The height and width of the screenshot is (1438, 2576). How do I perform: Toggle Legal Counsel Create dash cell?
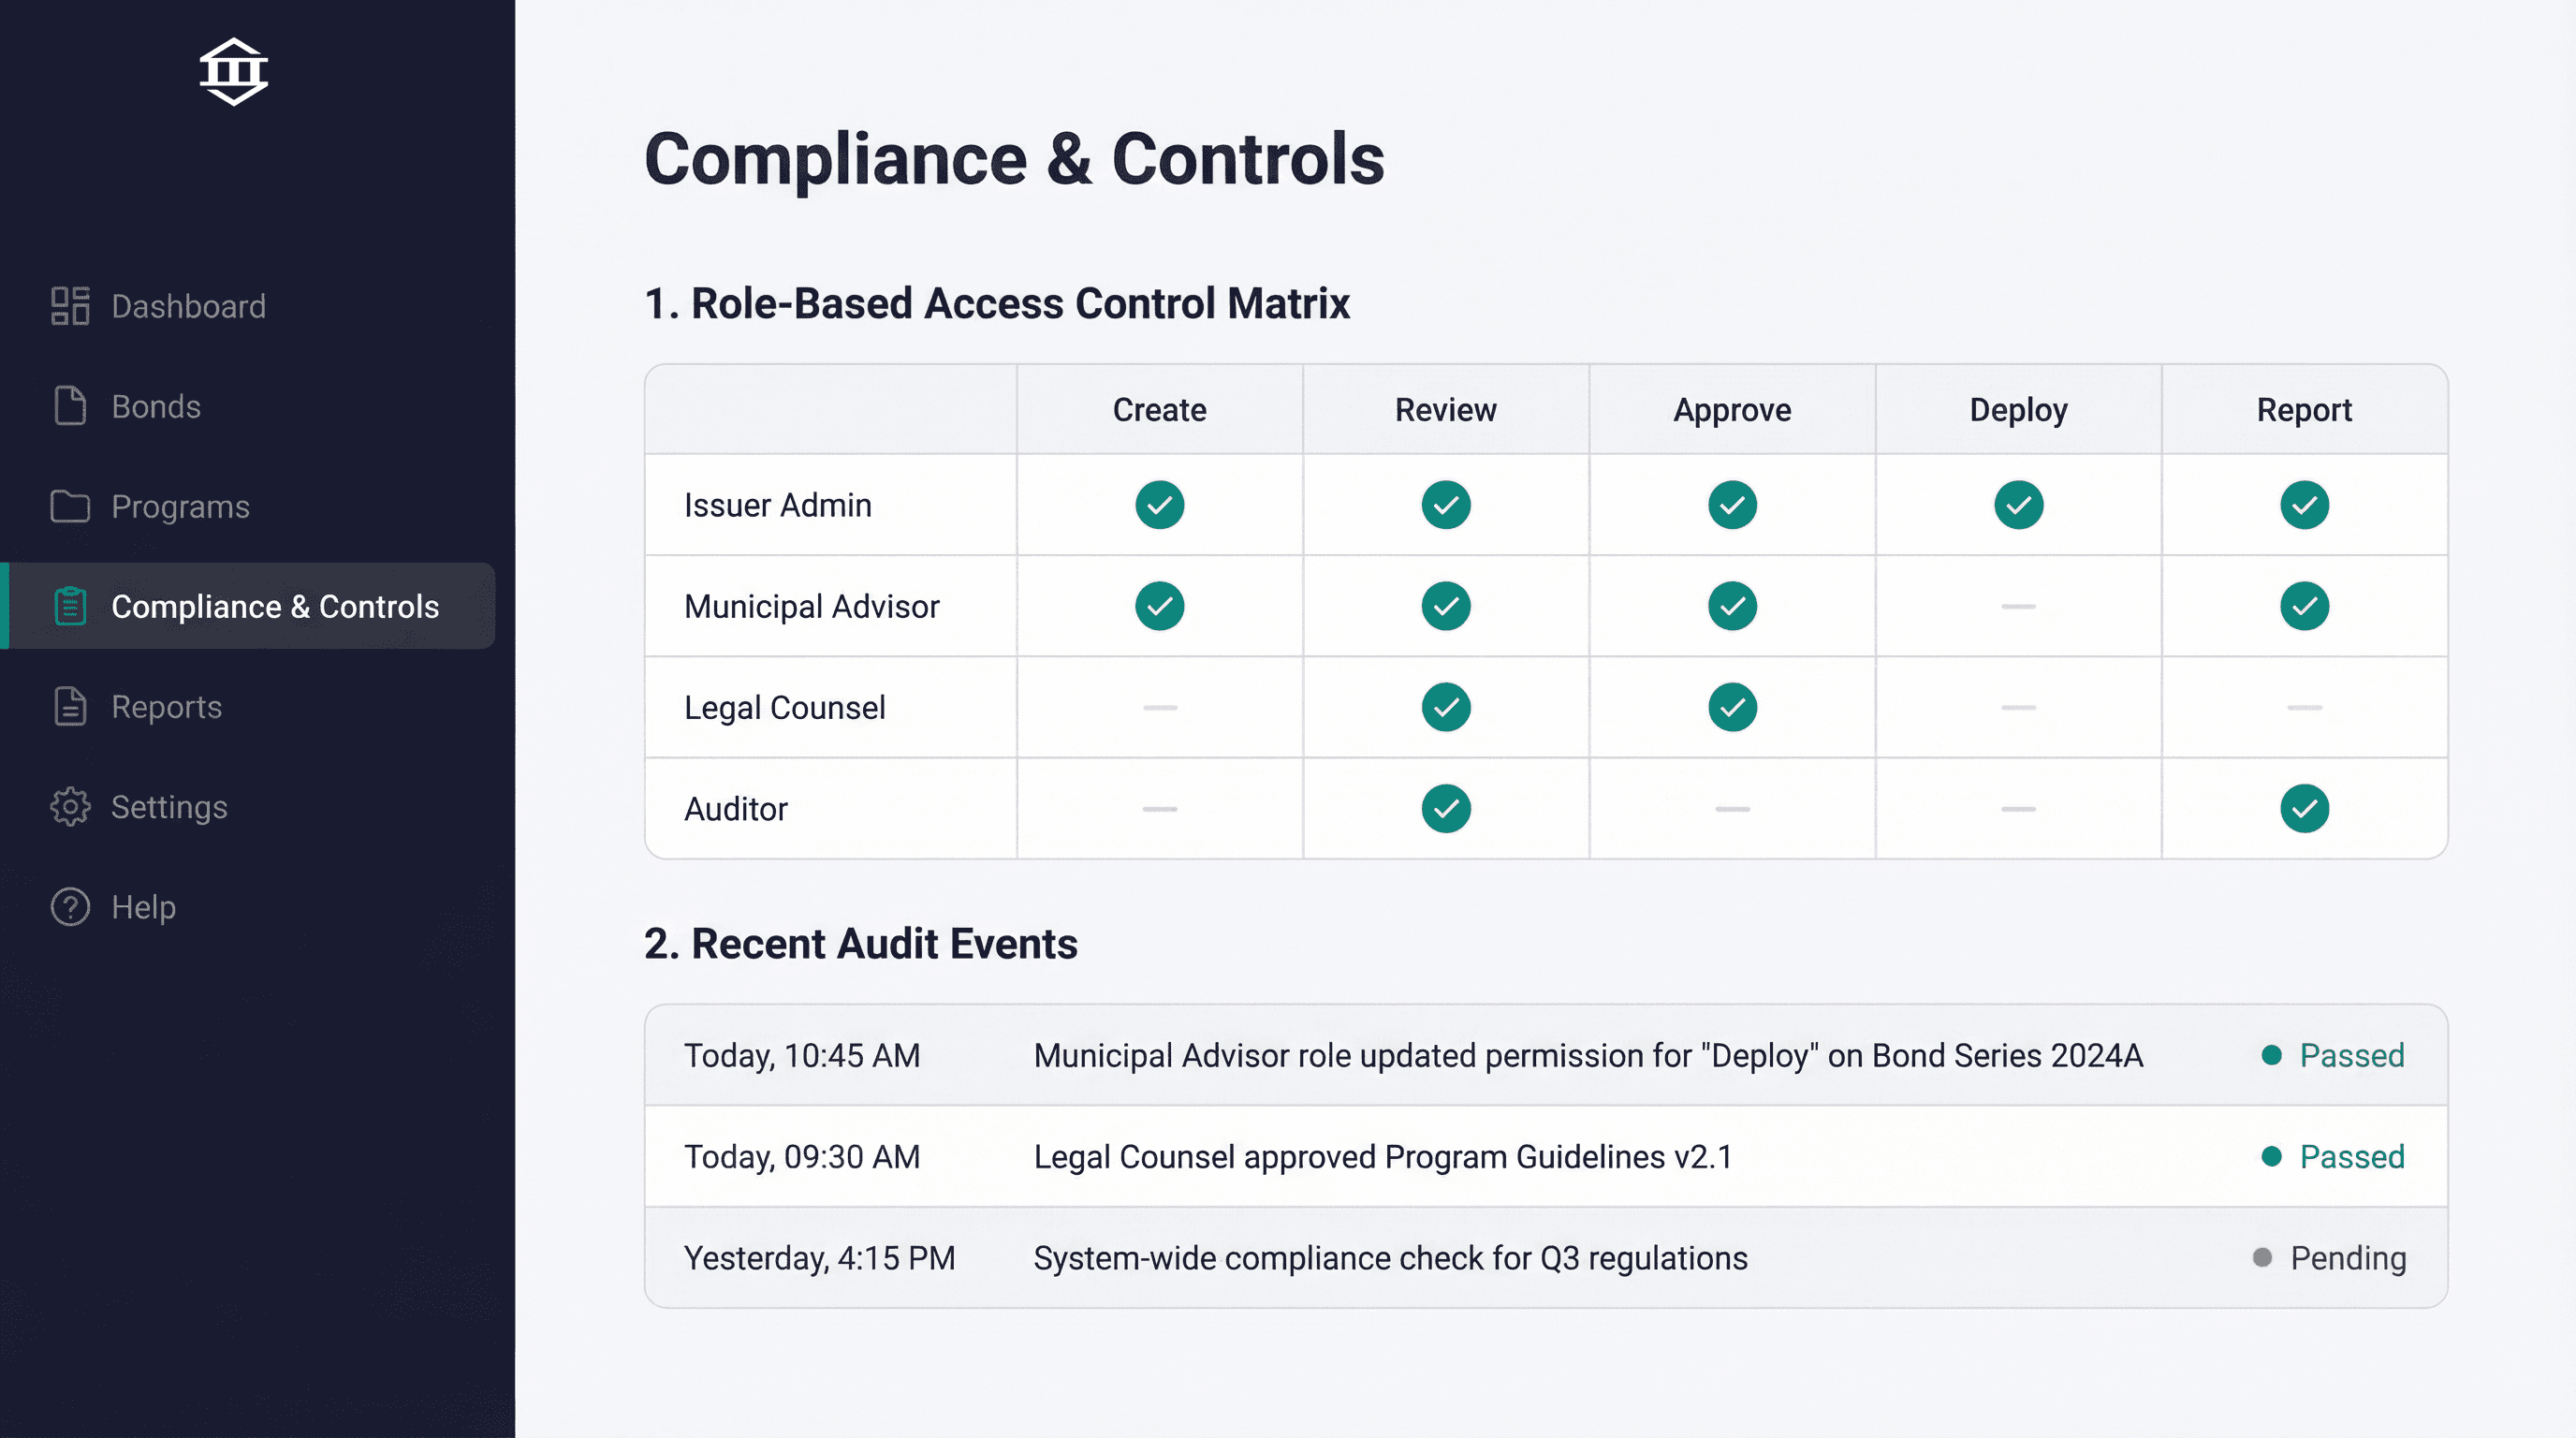1160,707
